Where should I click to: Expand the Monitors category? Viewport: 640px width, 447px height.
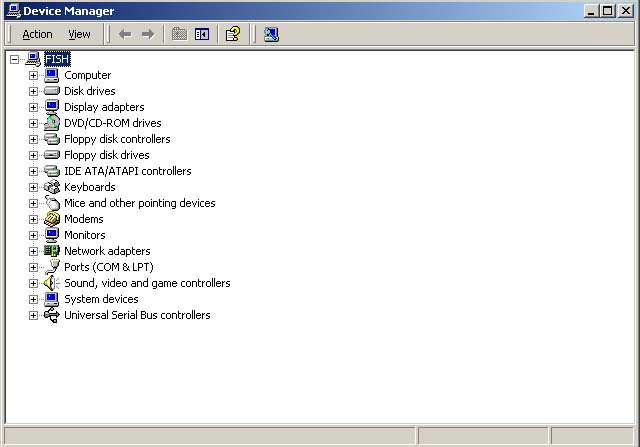pyautogui.click(x=33, y=235)
